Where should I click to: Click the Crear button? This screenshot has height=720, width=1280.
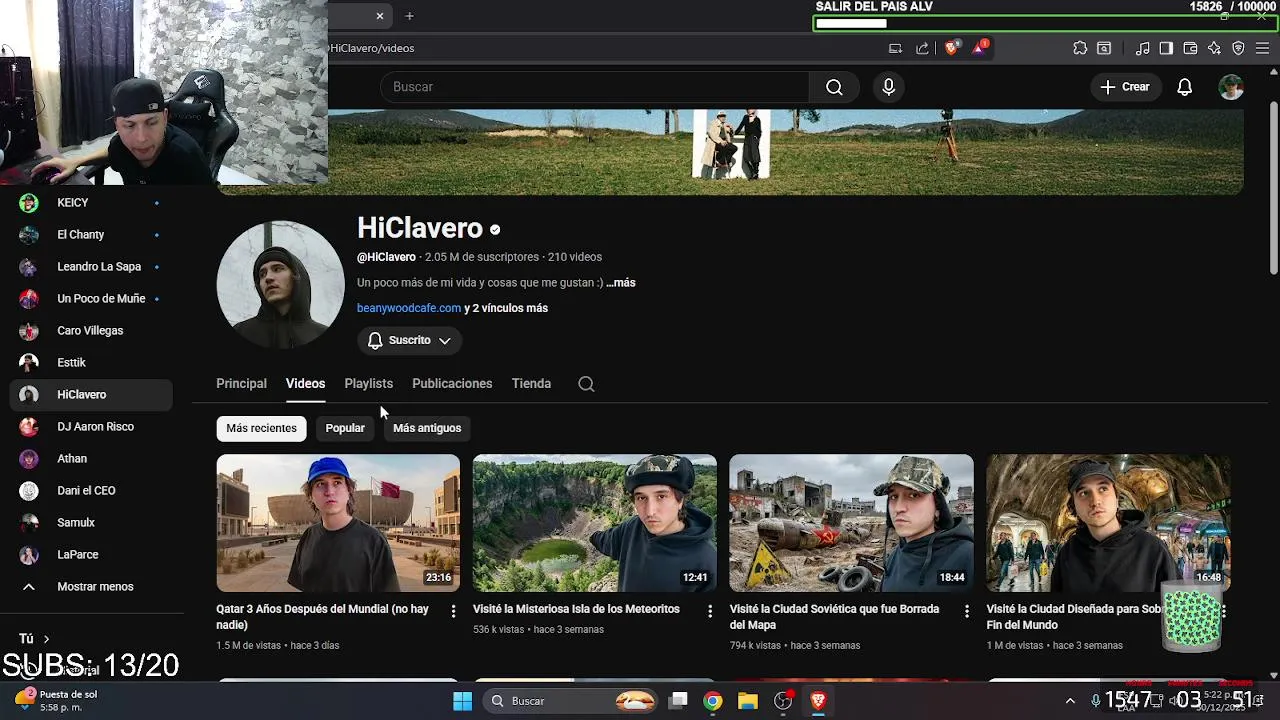1126,87
